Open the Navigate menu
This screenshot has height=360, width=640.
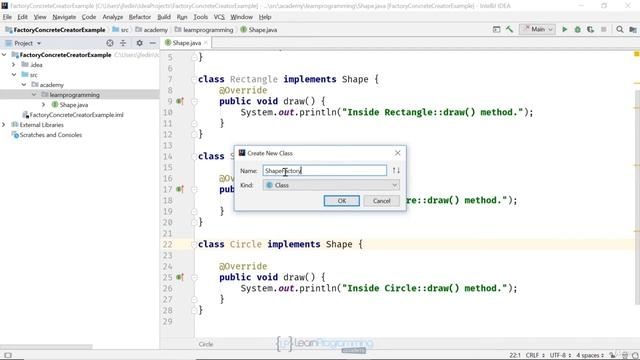coord(64,17)
